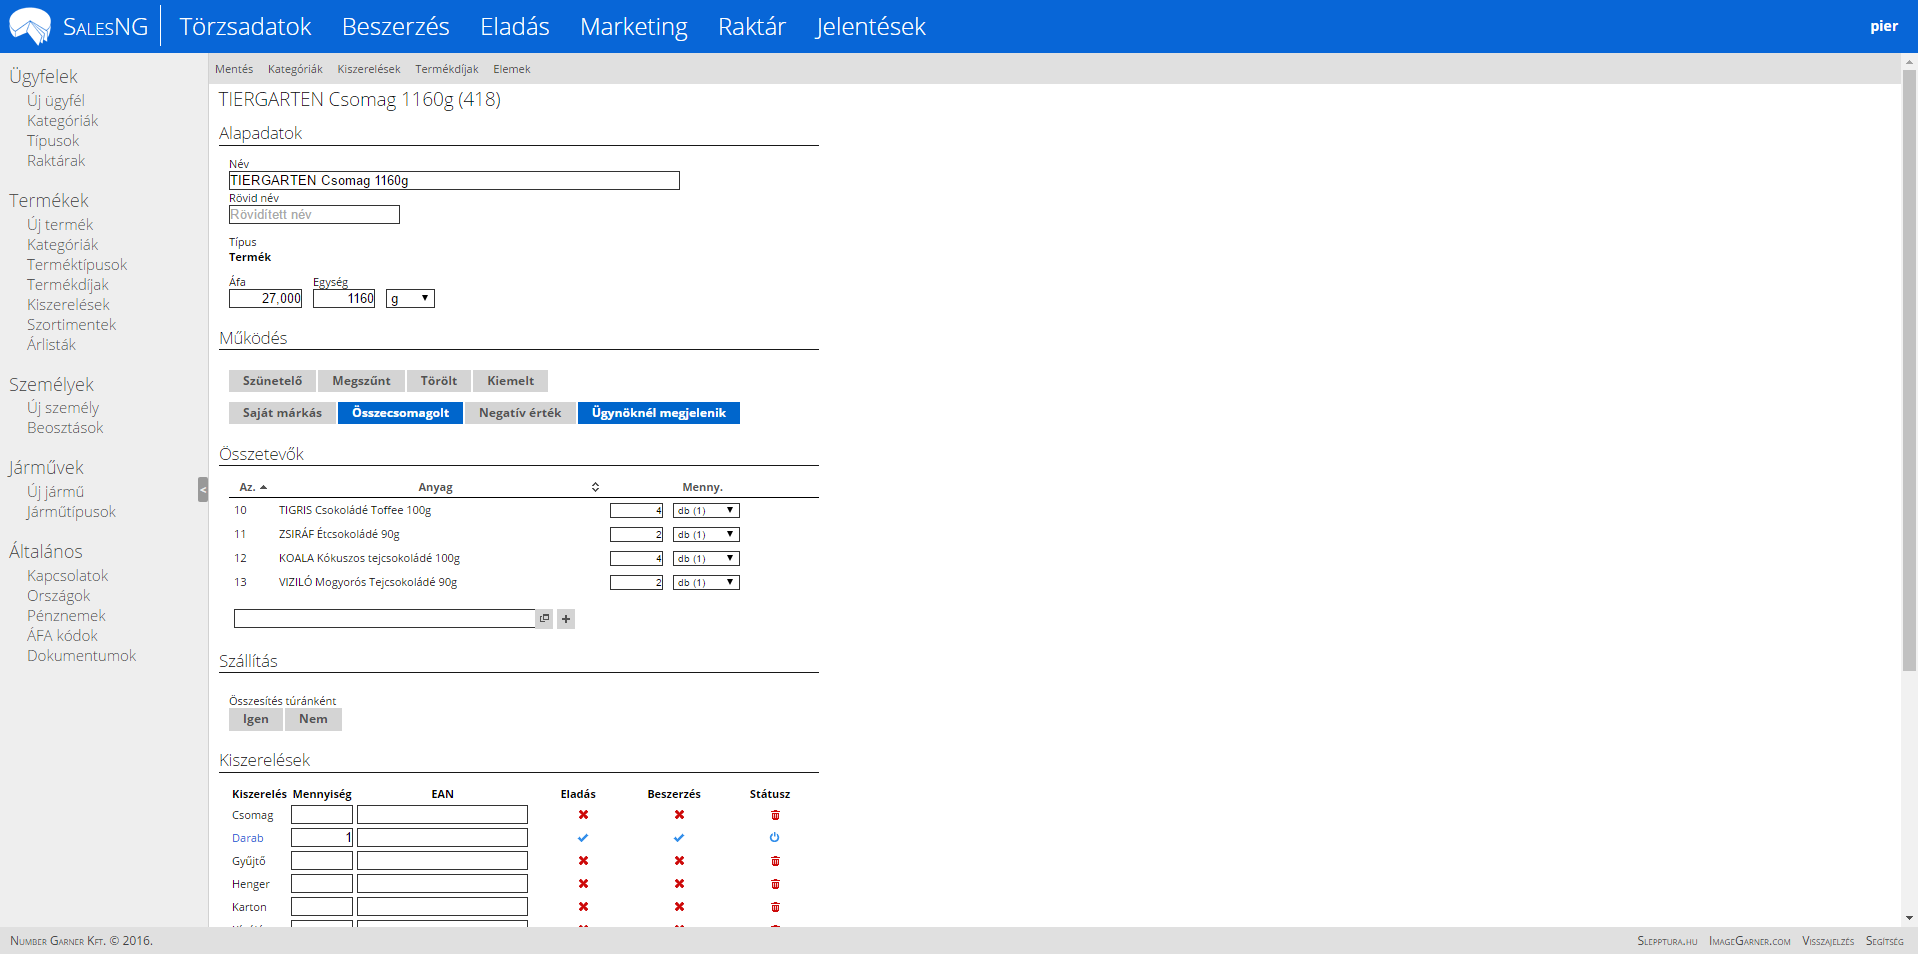Sort components by Anyag column sort arrows
Viewport: 1918px width, 954px height.
coord(595,487)
